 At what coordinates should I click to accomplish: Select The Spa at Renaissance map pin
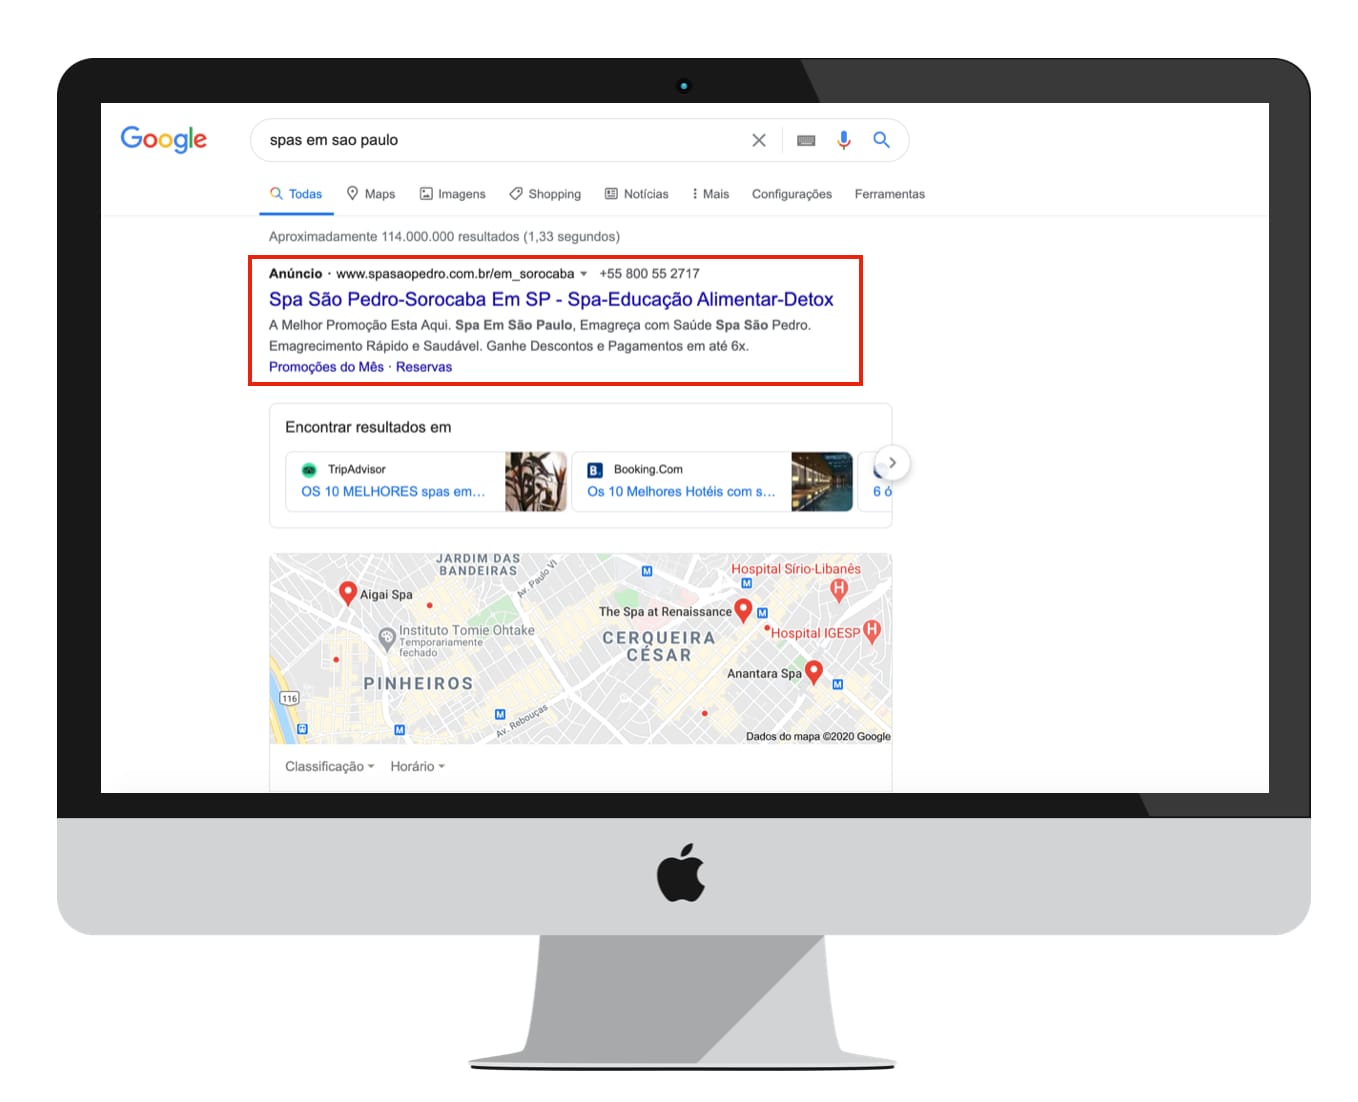tap(743, 610)
